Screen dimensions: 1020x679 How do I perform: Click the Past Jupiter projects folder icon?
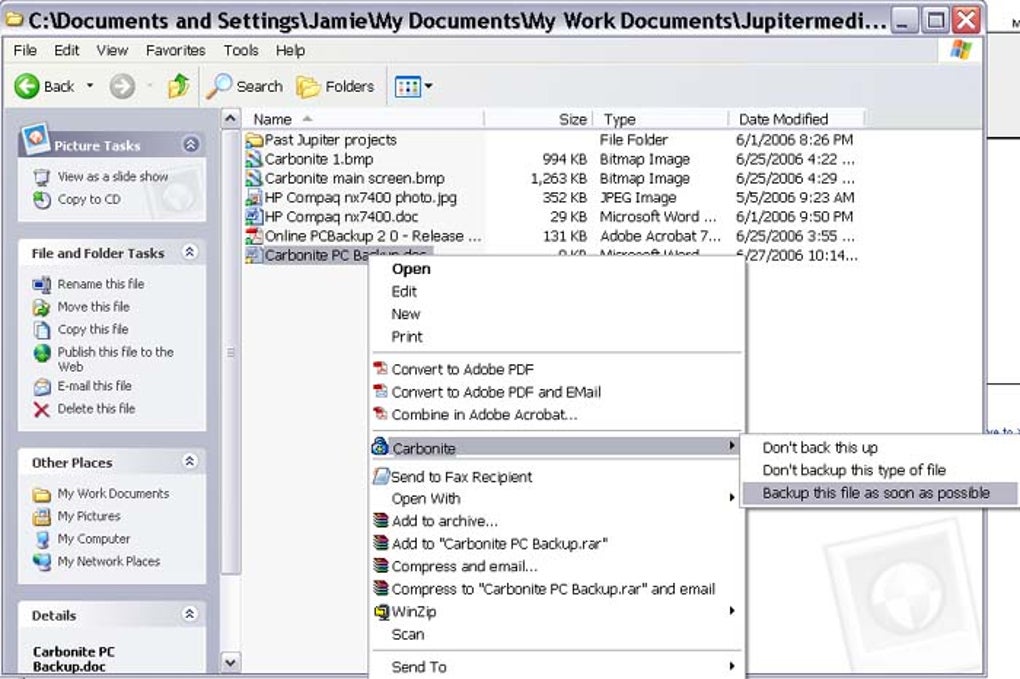point(254,140)
